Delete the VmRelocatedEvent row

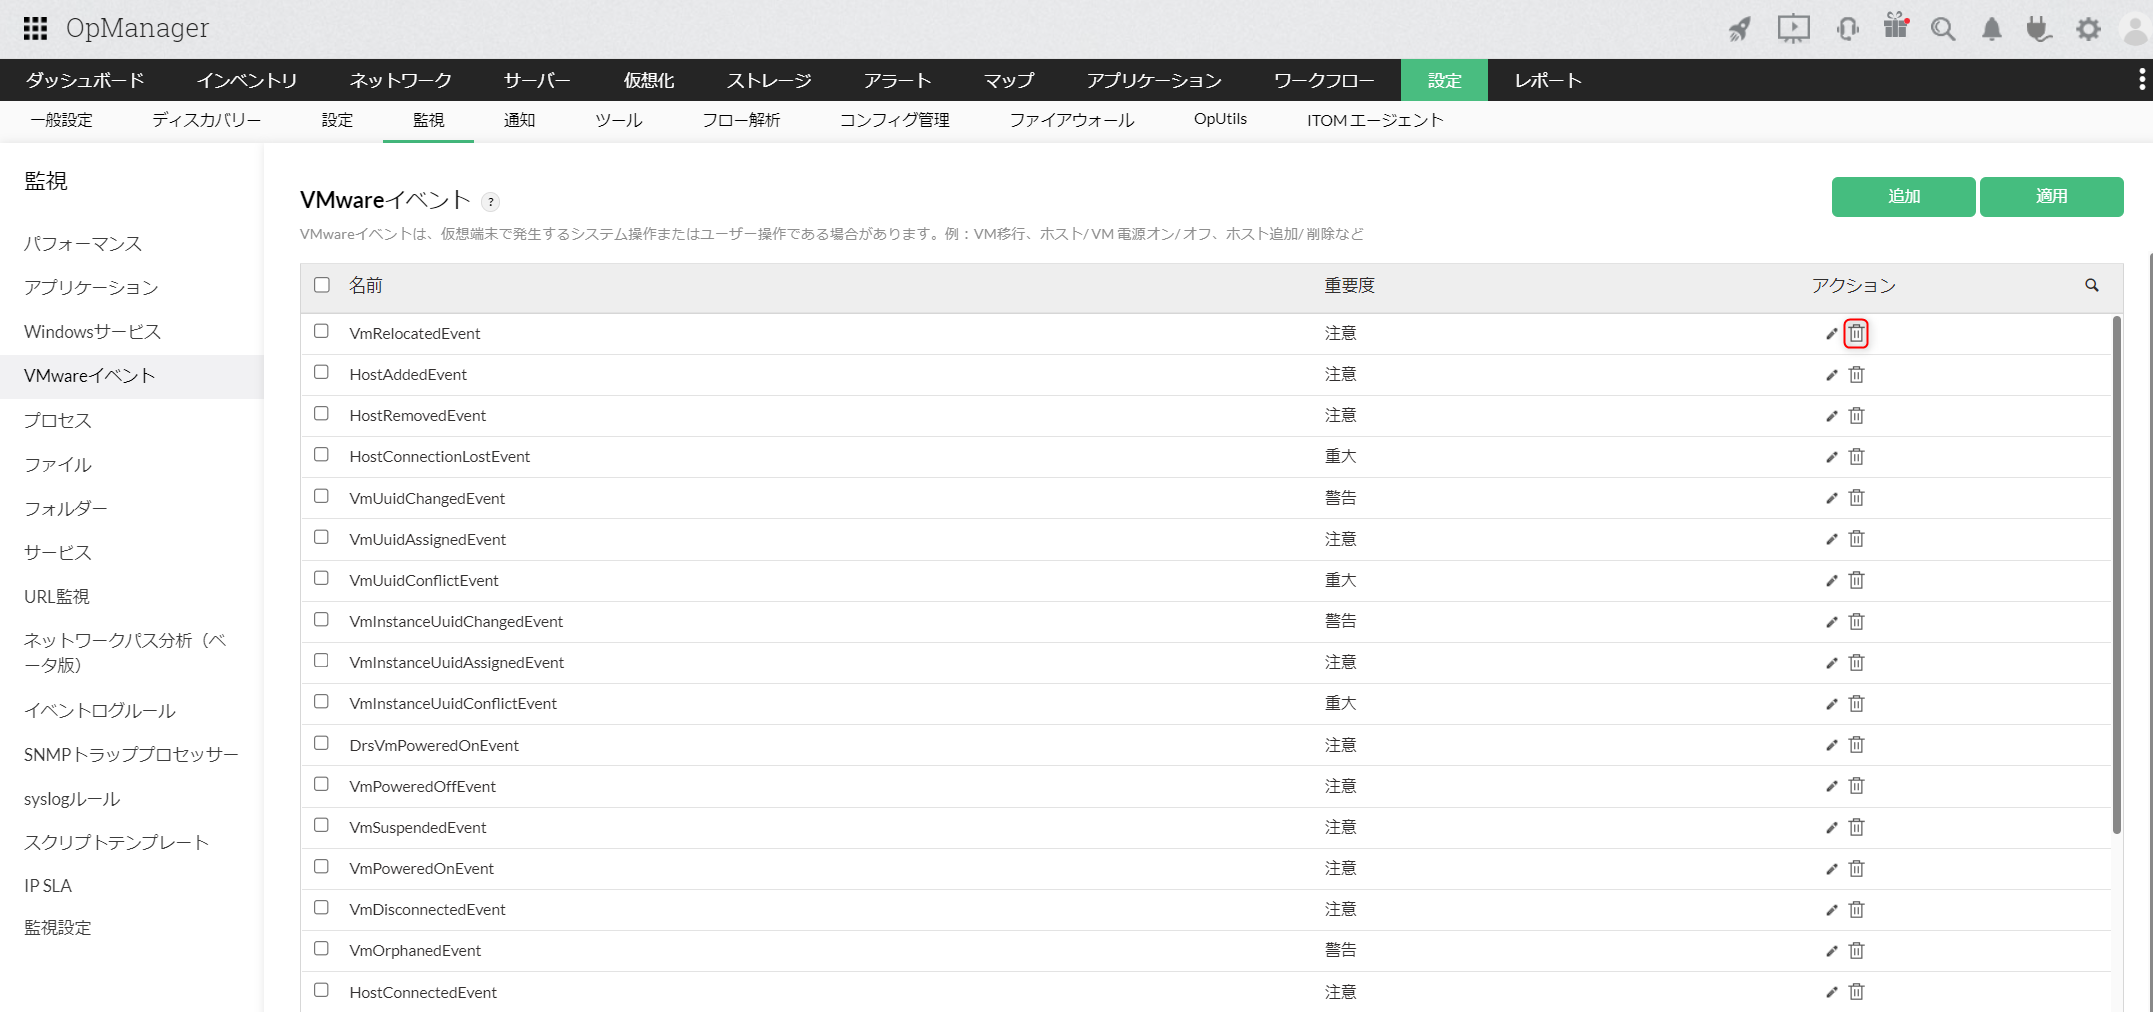point(1856,333)
